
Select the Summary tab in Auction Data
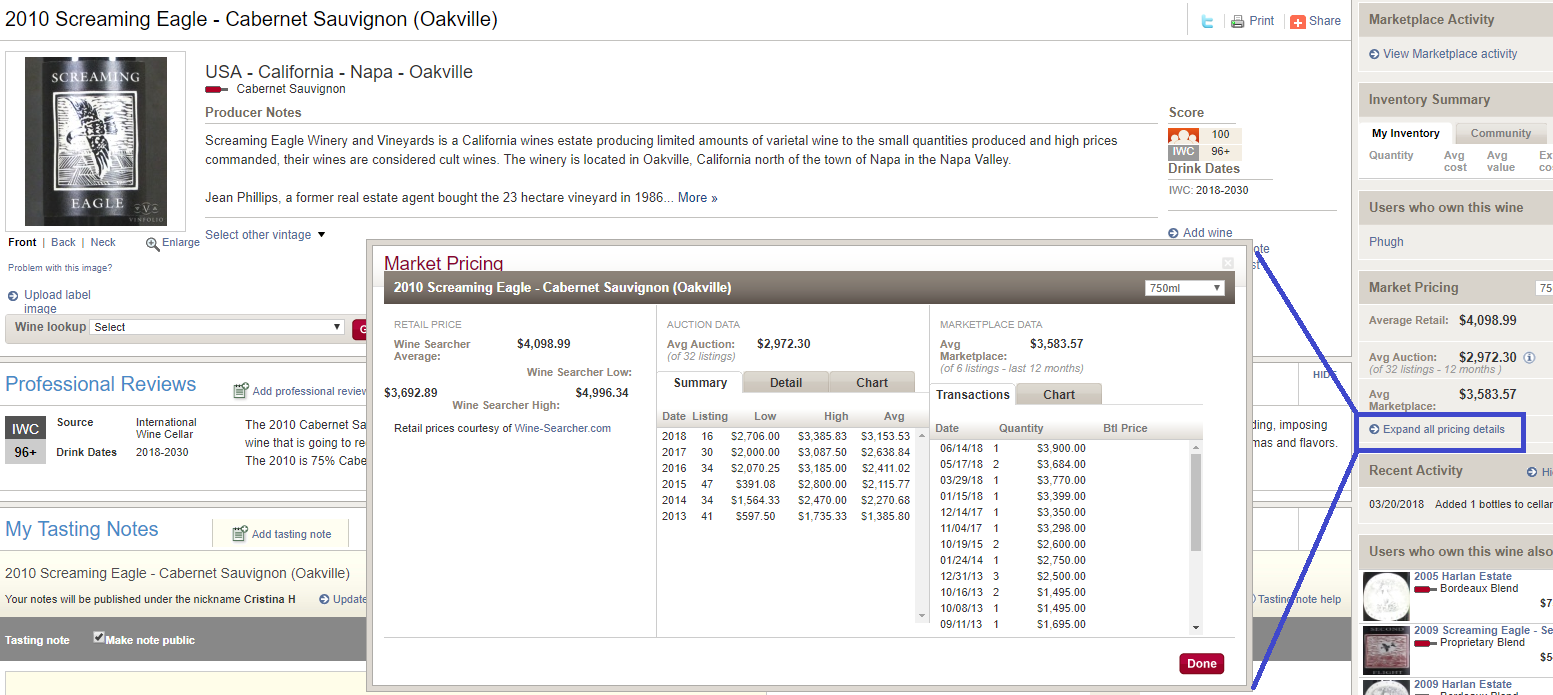[700, 383]
